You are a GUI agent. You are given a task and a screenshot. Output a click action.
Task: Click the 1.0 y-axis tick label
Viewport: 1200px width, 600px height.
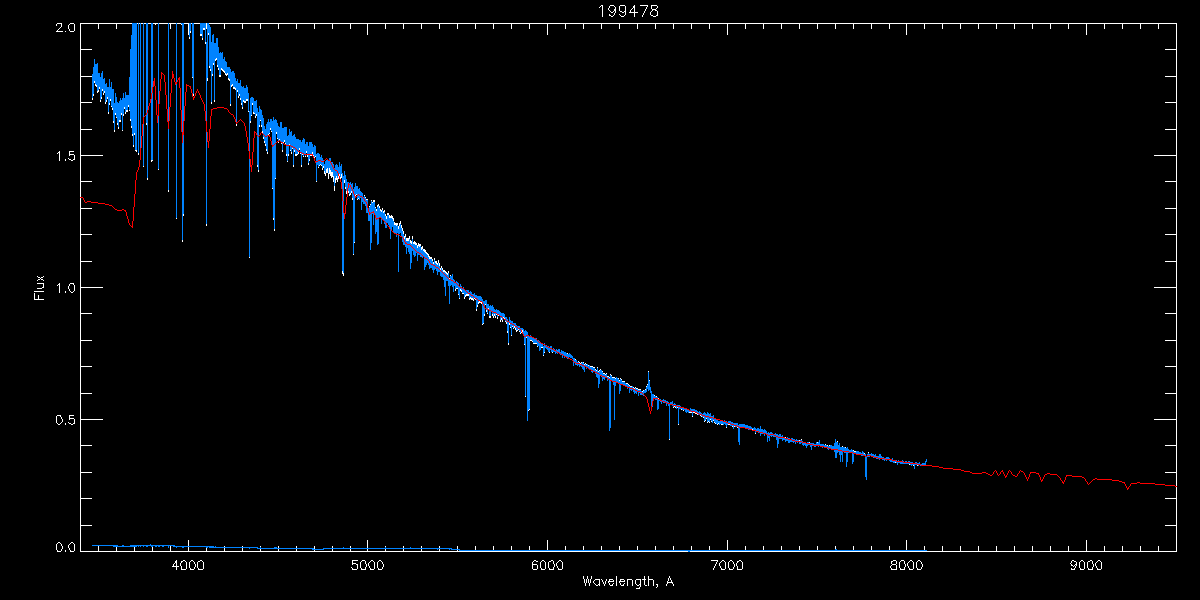point(65,288)
